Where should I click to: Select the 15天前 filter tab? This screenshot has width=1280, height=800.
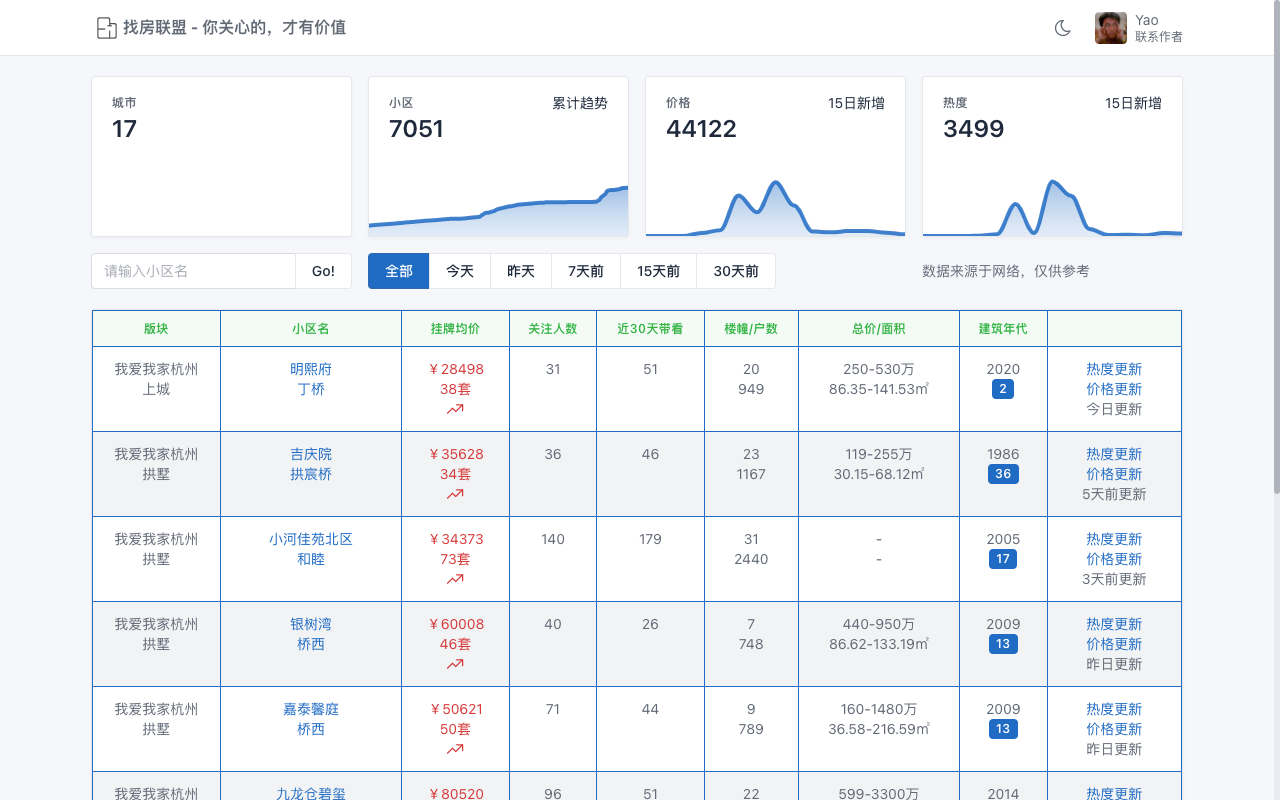pyautogui.click(x=659, y=271)
